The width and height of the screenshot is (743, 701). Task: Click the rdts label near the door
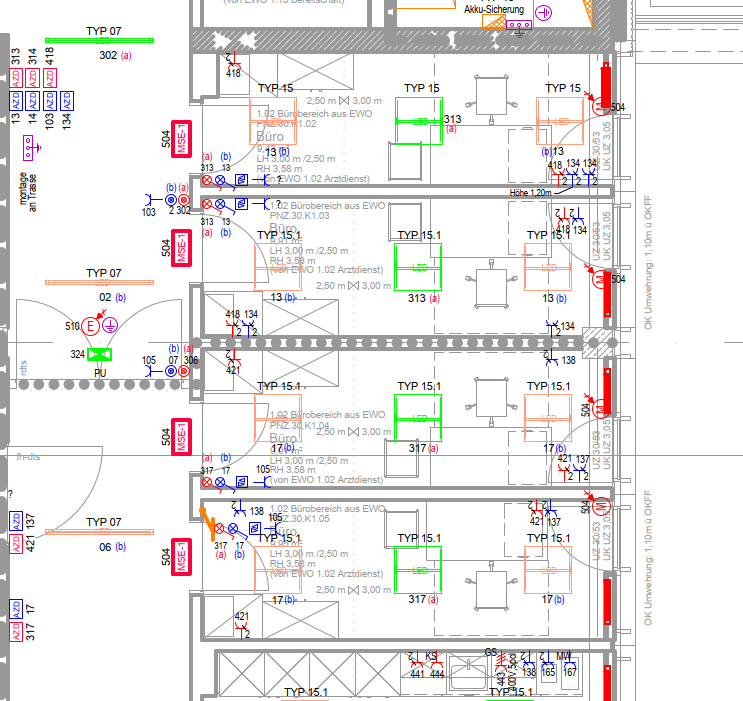tap(24, 368)
